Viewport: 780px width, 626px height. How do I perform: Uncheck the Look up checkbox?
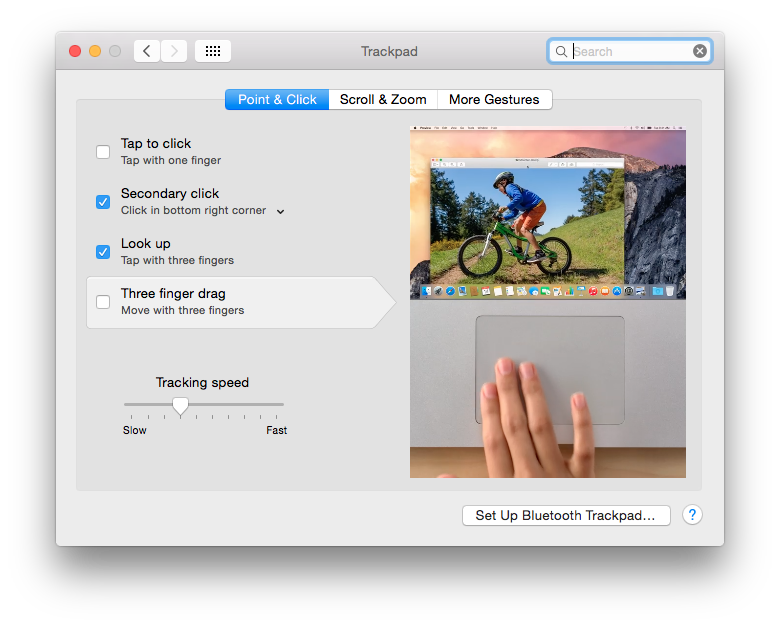point(103,252)
